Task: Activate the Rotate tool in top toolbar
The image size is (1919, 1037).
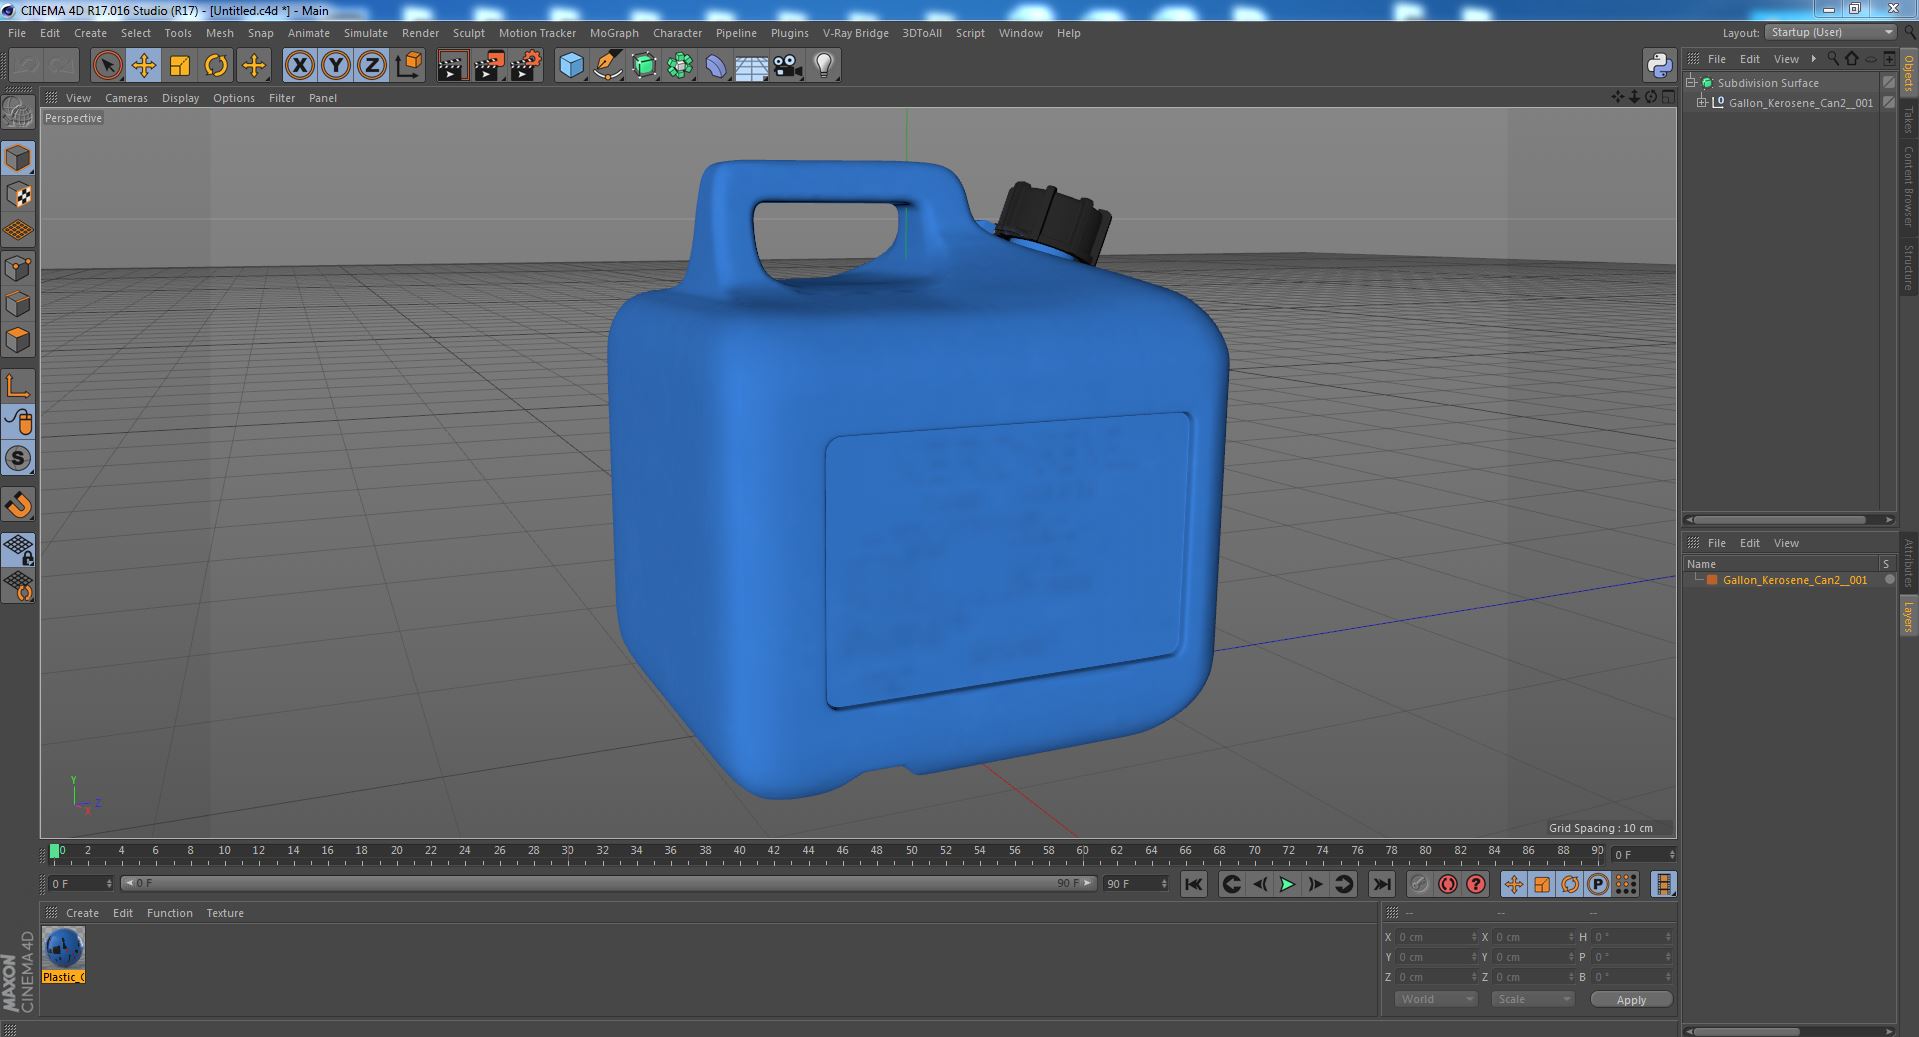Action: pyautogui.click(x=216, y=66)
